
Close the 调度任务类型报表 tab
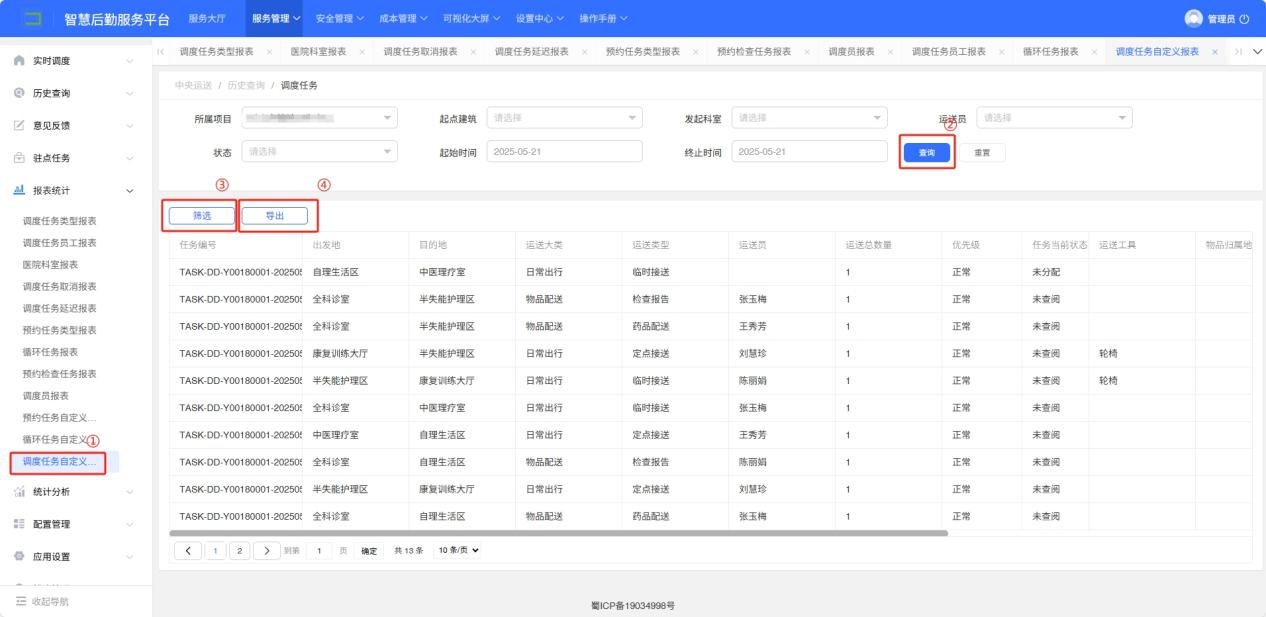[x=269, y=51]
